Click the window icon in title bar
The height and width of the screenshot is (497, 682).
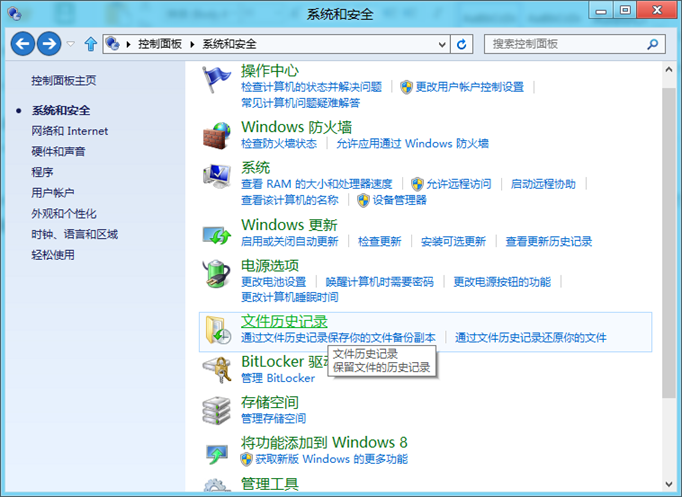pos(14,14)
